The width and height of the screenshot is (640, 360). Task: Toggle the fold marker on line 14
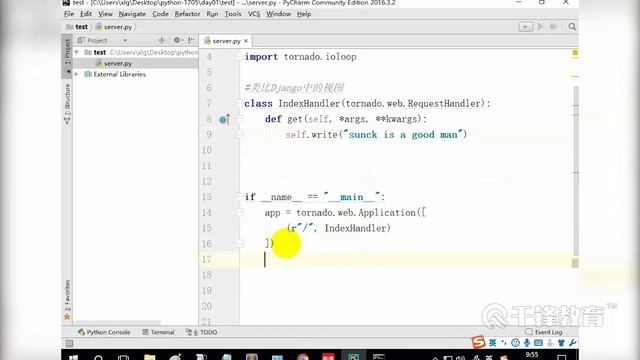240,212
